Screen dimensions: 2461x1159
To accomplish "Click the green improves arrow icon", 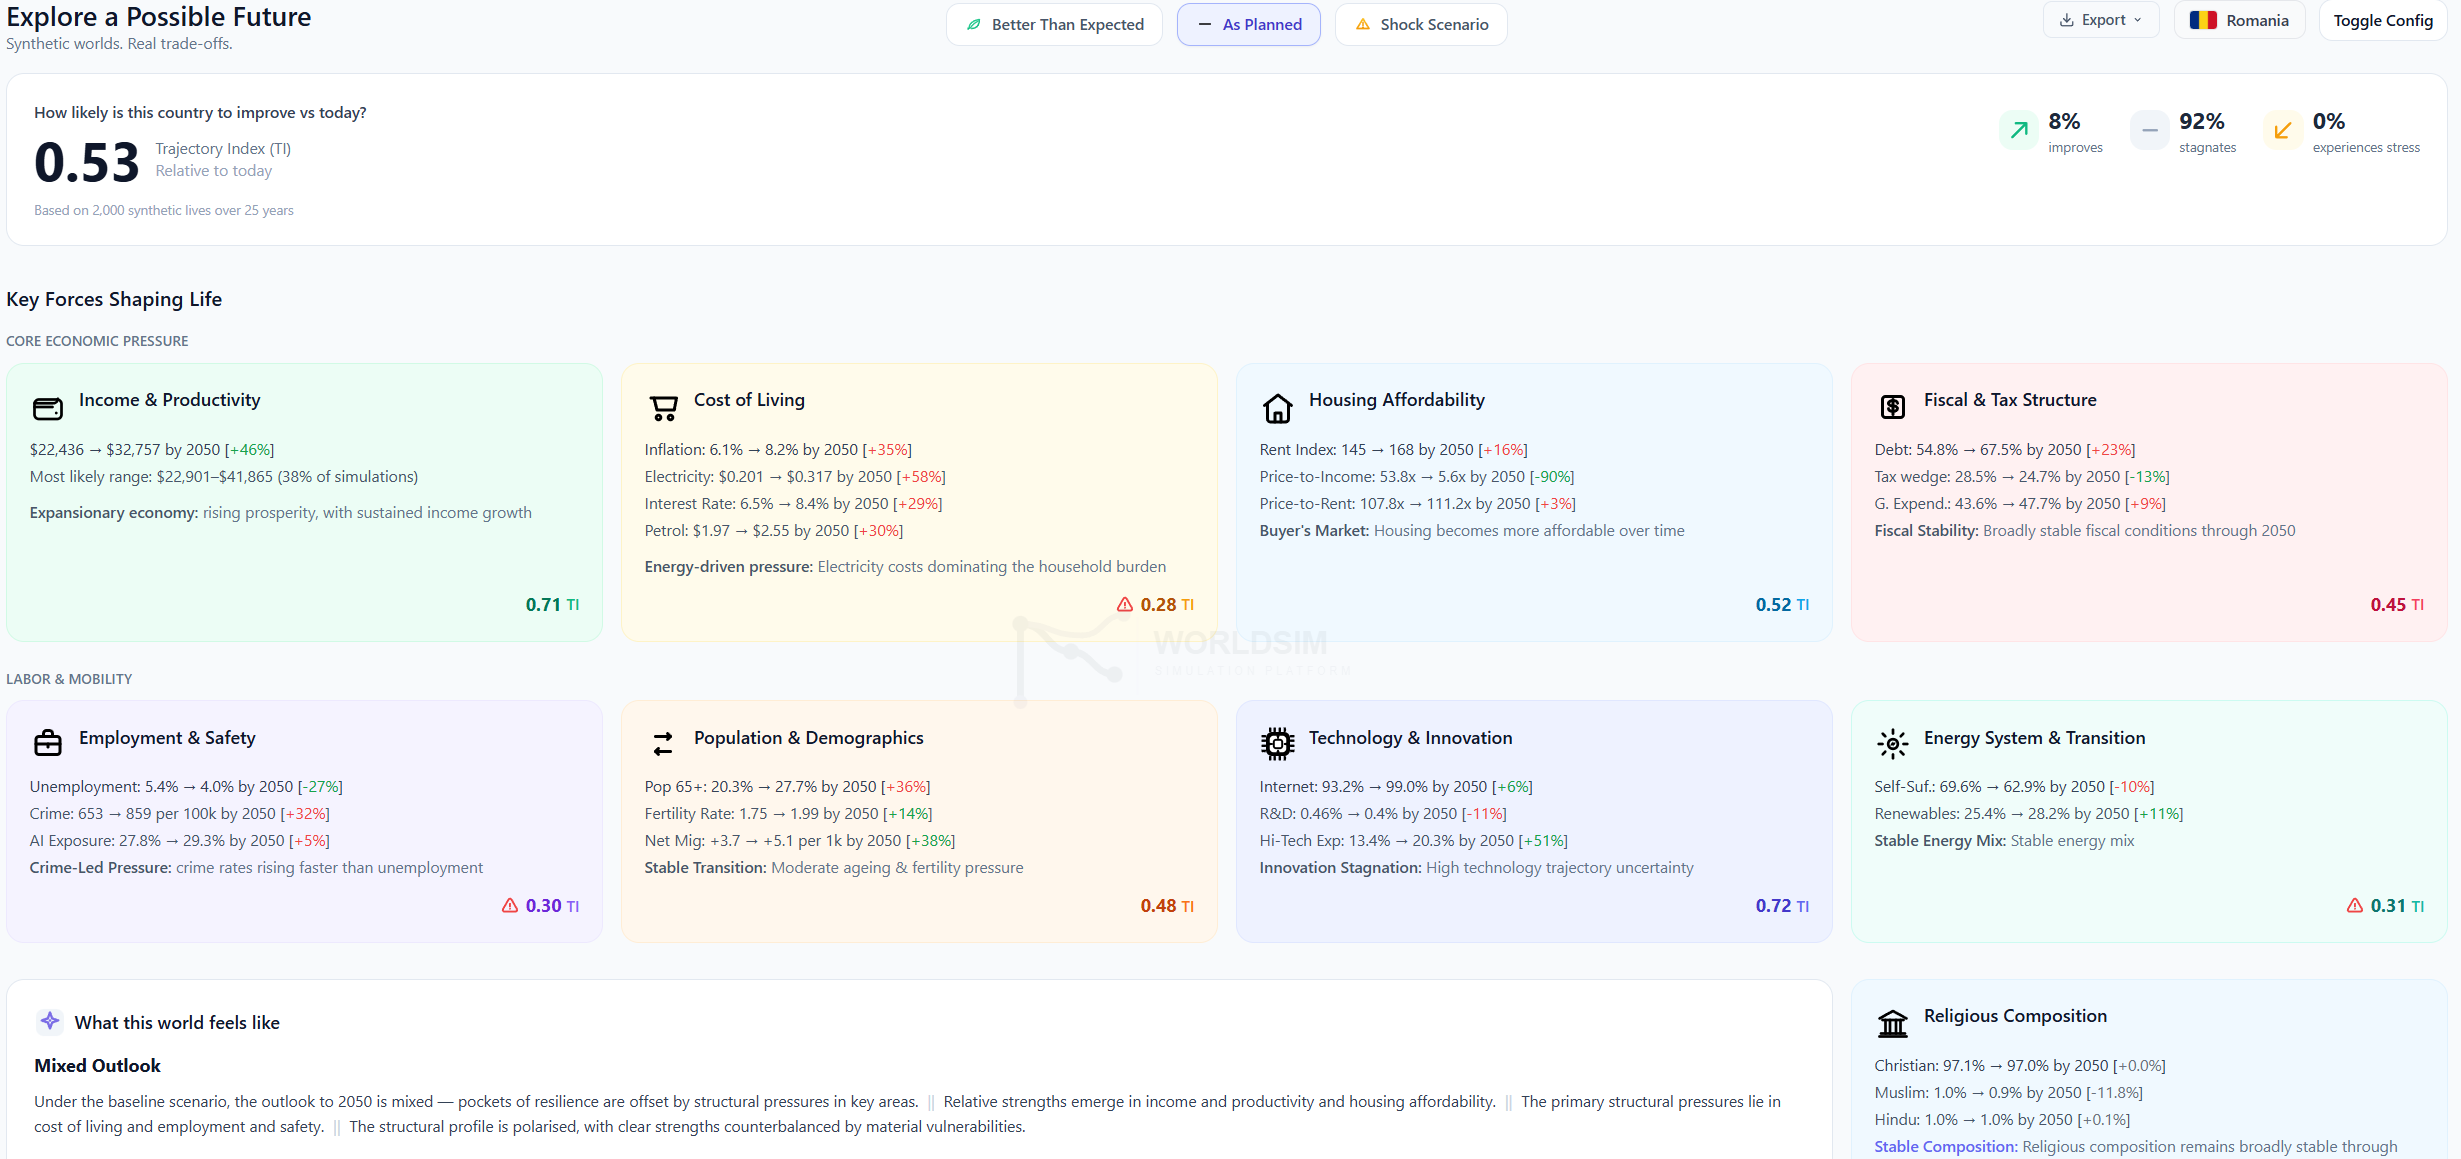I will (2019, 130).
